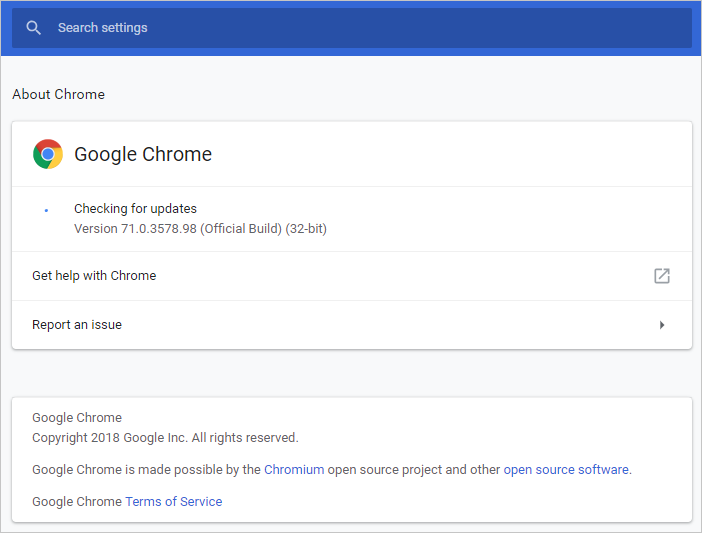Select the Report an issue text

77,325
